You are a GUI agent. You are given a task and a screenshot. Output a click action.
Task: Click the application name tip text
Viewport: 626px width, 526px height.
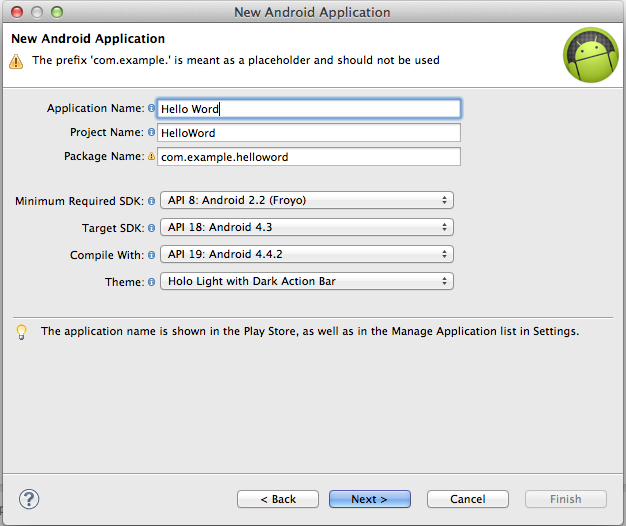[x=310, y=331]
